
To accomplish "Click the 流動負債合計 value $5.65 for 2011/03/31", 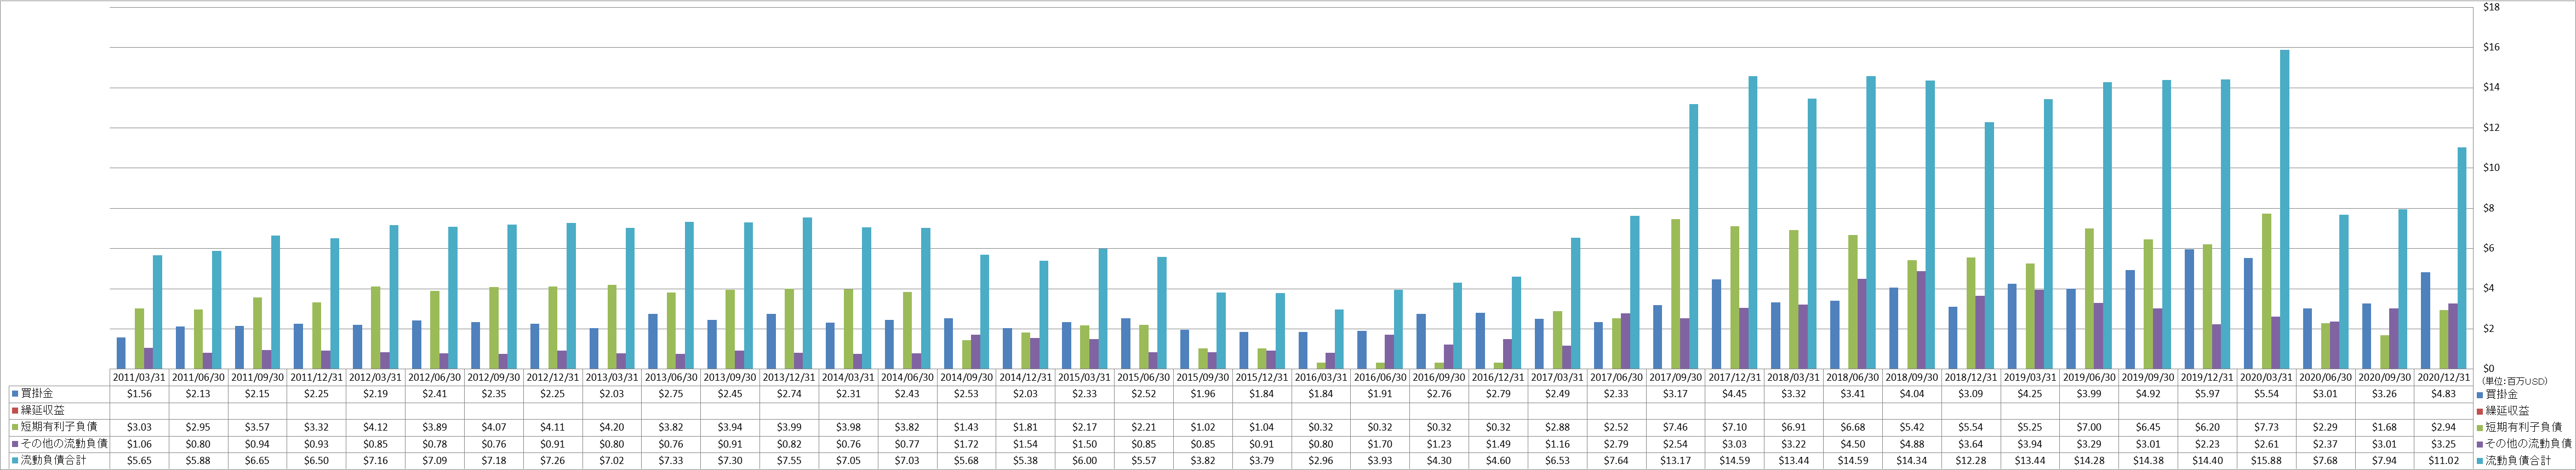I will tap(139, 460).
